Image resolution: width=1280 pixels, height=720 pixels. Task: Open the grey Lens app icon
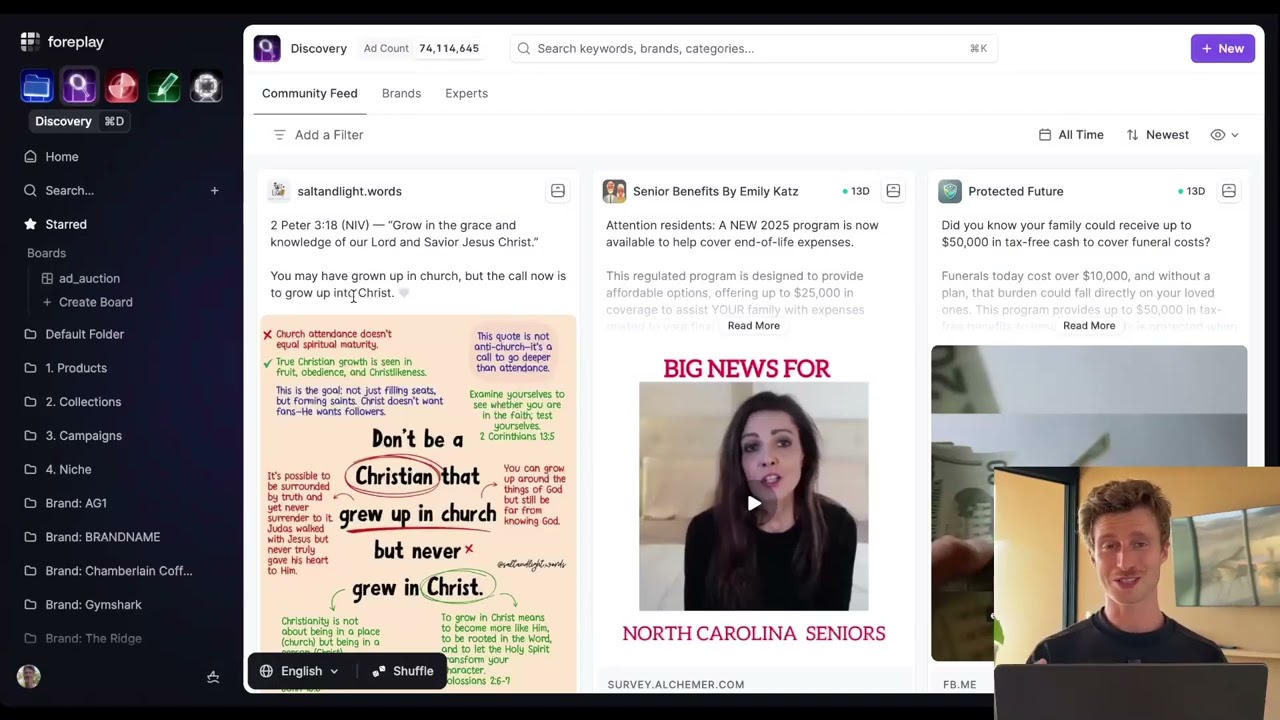pos(206,87)
